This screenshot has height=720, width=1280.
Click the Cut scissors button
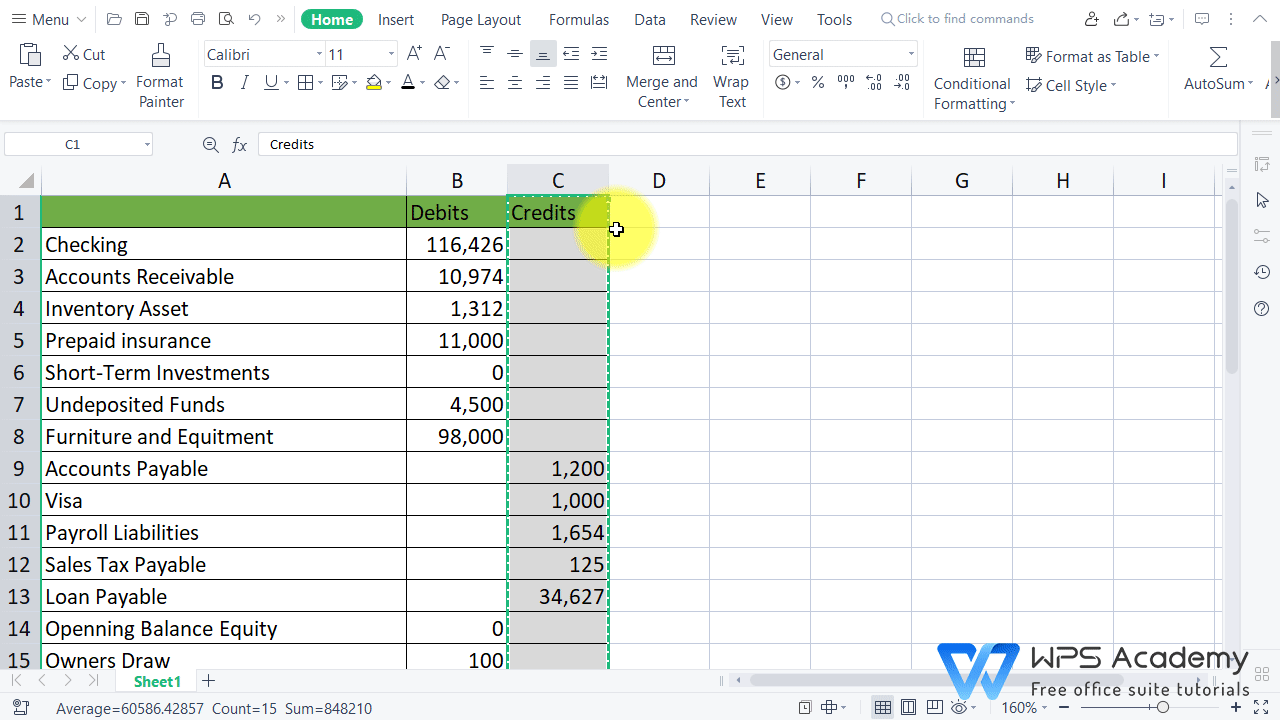(84, 54)
